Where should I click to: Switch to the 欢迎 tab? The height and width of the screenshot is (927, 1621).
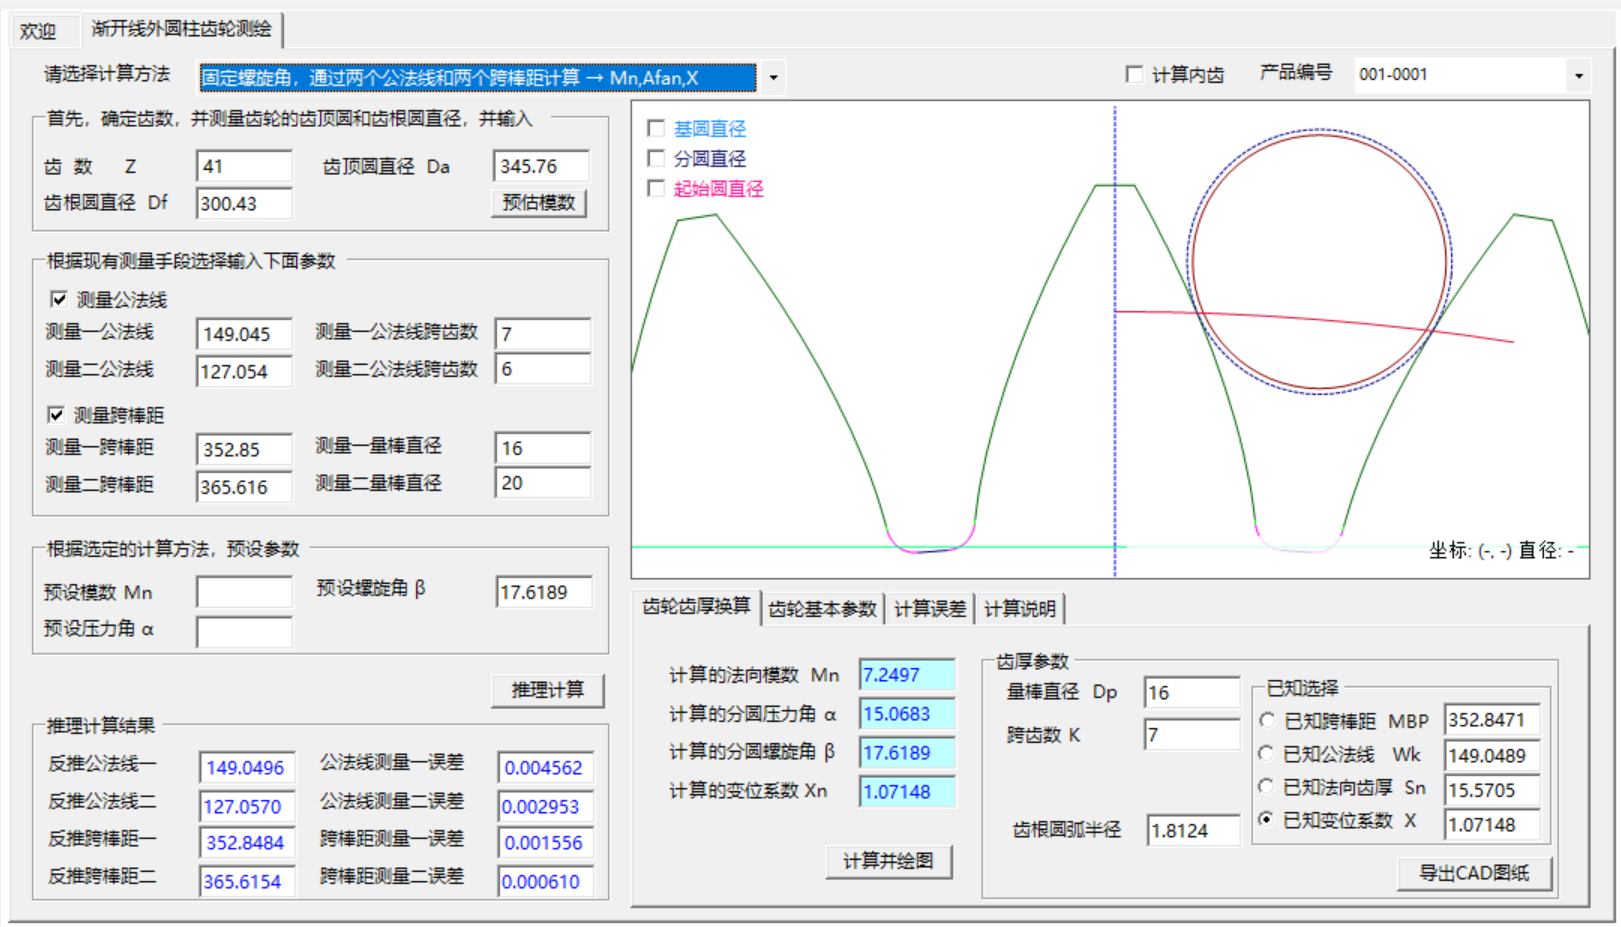pyautogui.click(x=38, y=31)
